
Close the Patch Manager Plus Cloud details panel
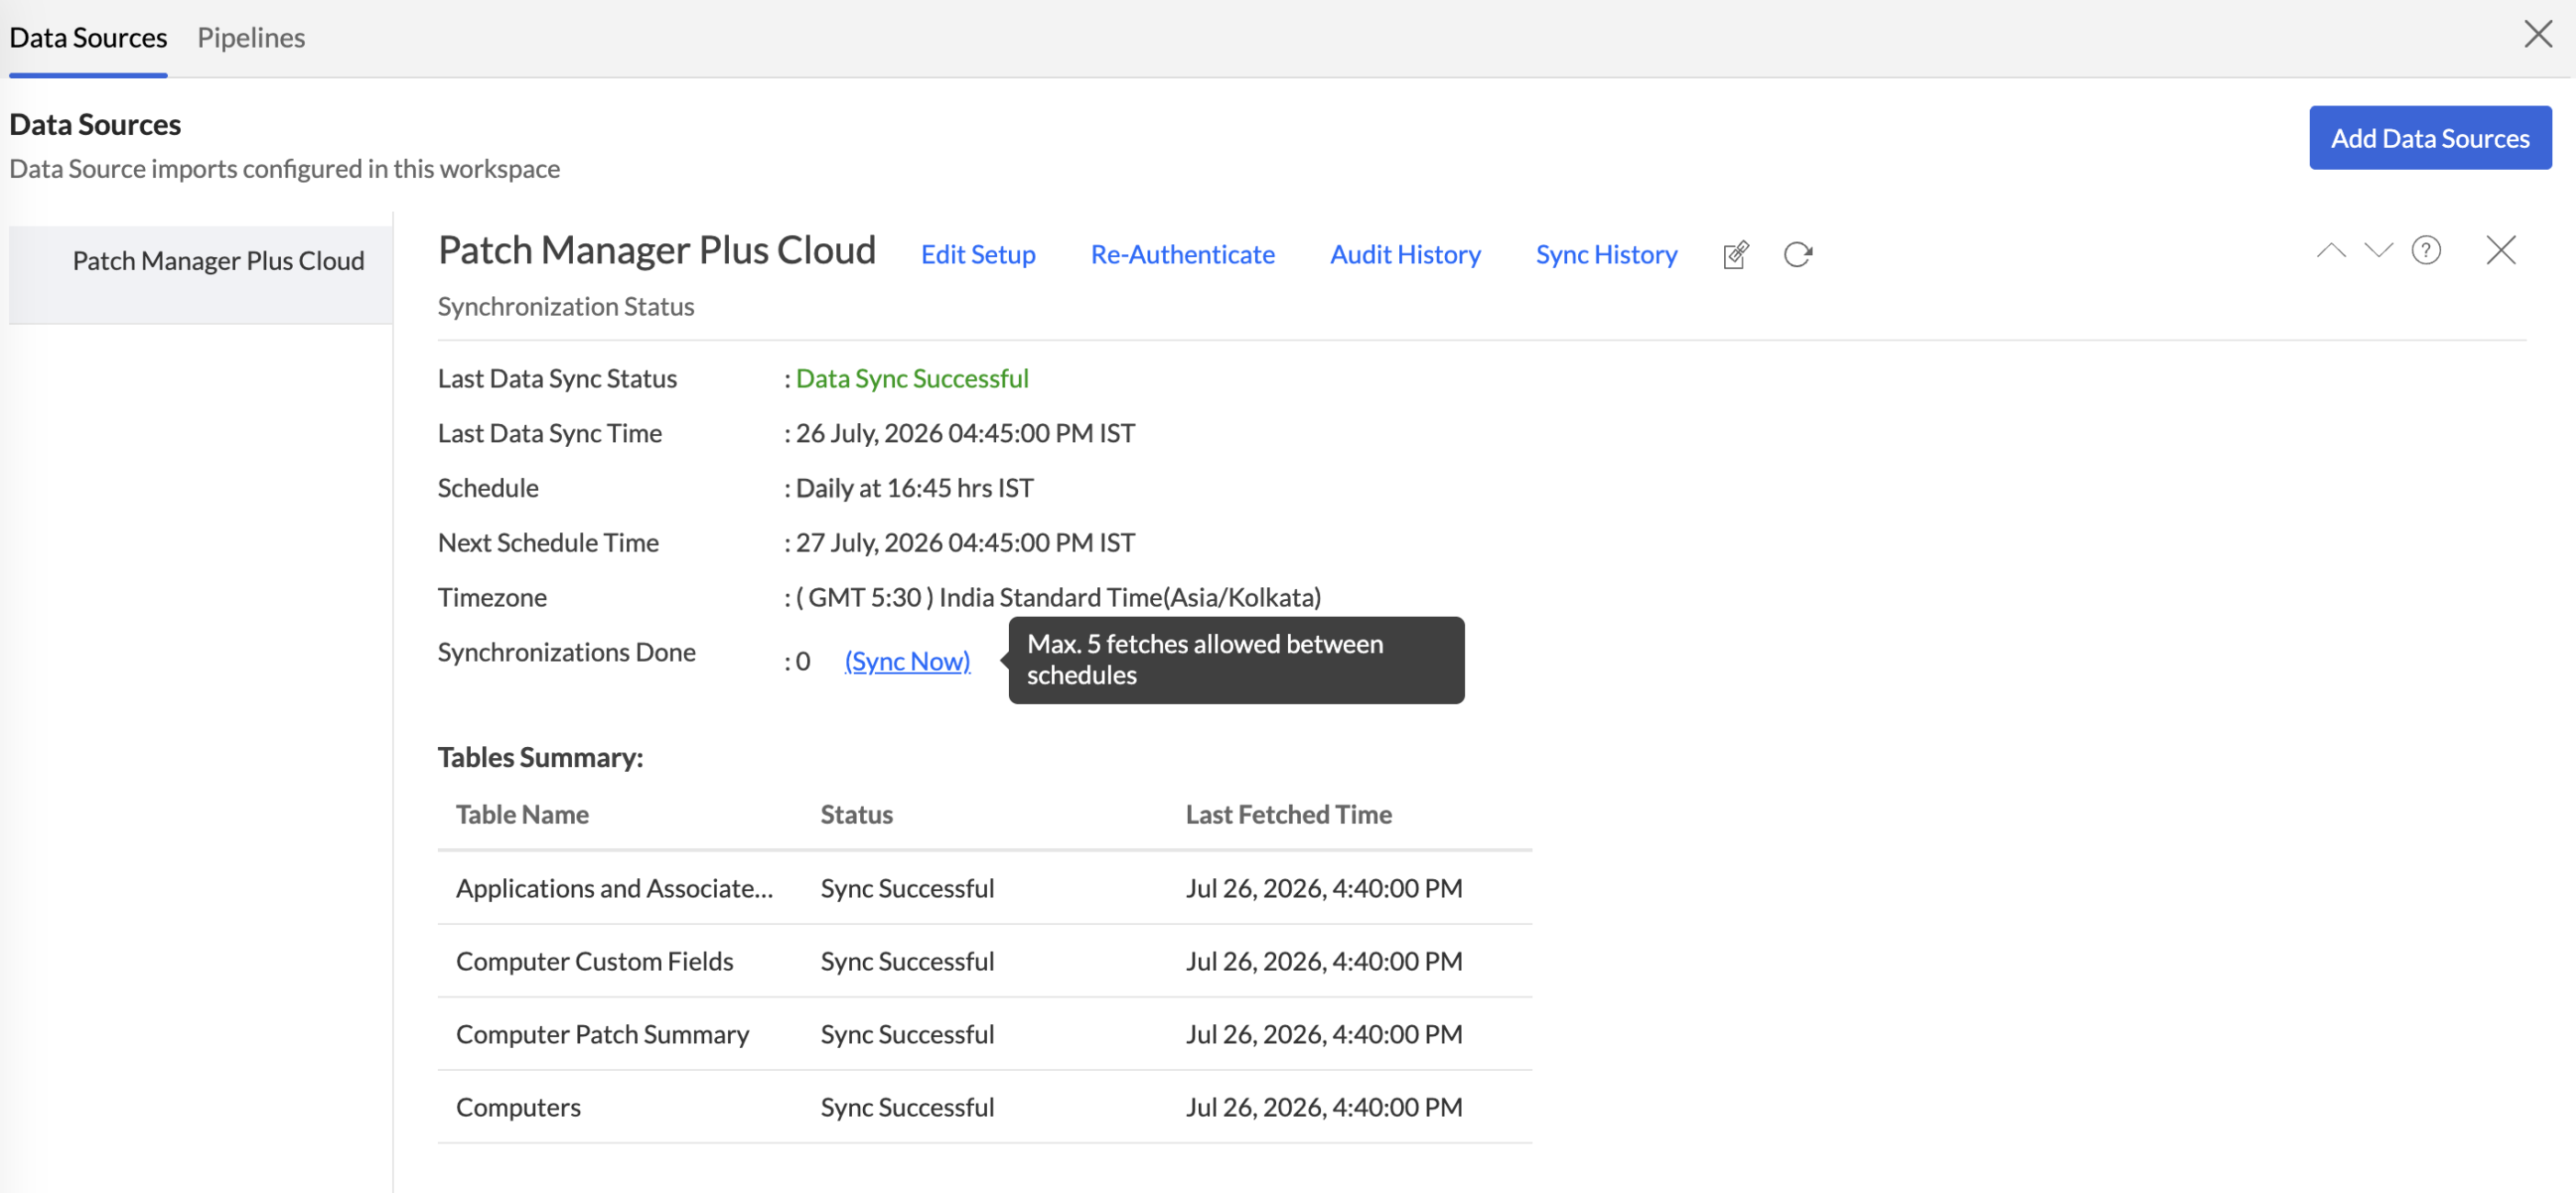2500,250
